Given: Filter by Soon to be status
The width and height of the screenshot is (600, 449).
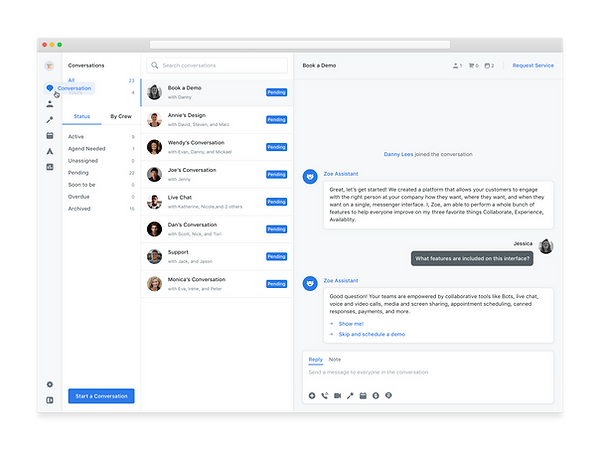Looking at the screenshot, I should tap(101, 184).
